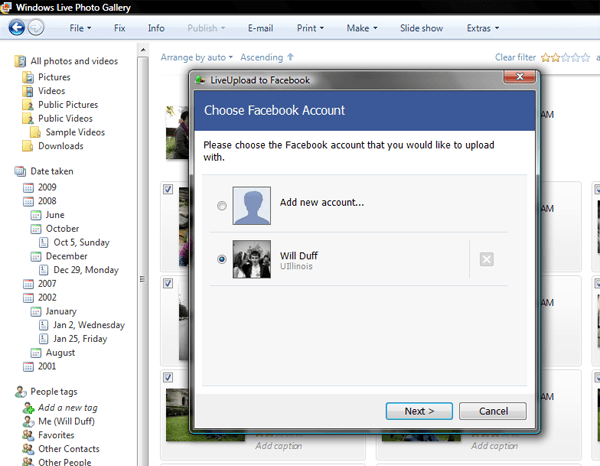Open the Print menu dropdown
The width and height of the screenshot is (600, 466).
[310, 28]
